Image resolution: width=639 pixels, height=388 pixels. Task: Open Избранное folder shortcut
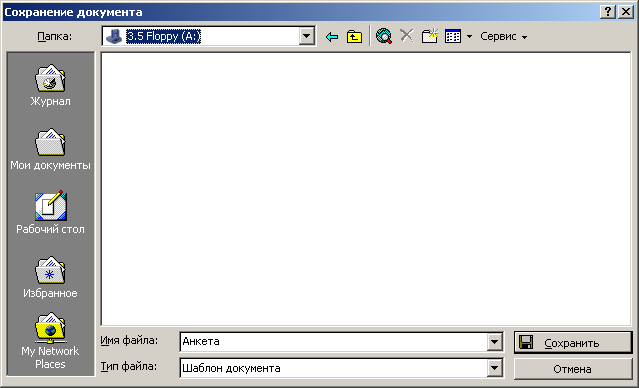51,278
